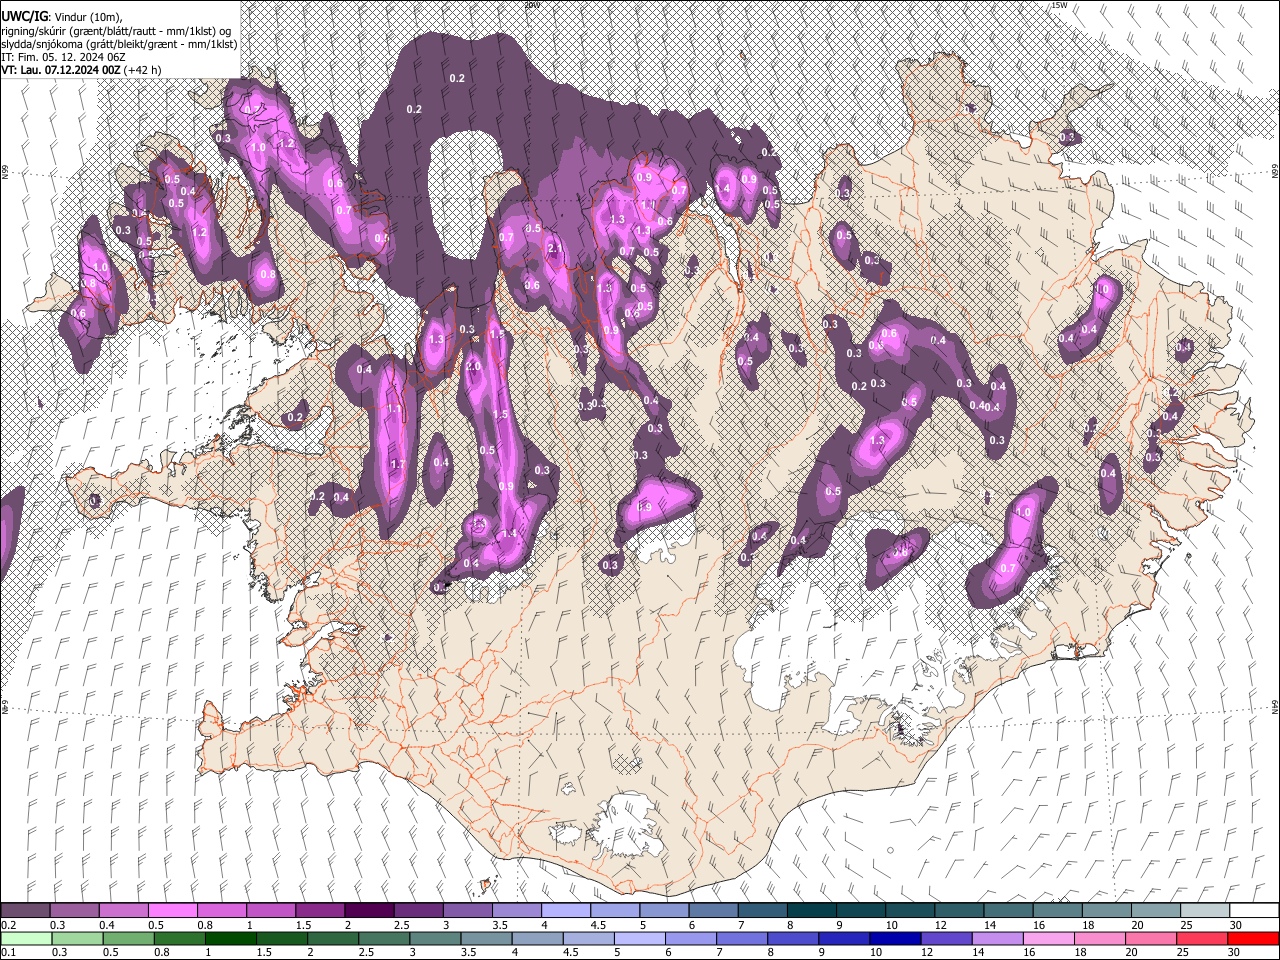Click the 16 mm light pink rain swatch
This screenshot has height=960, width=1280.
click(1047, 938)
